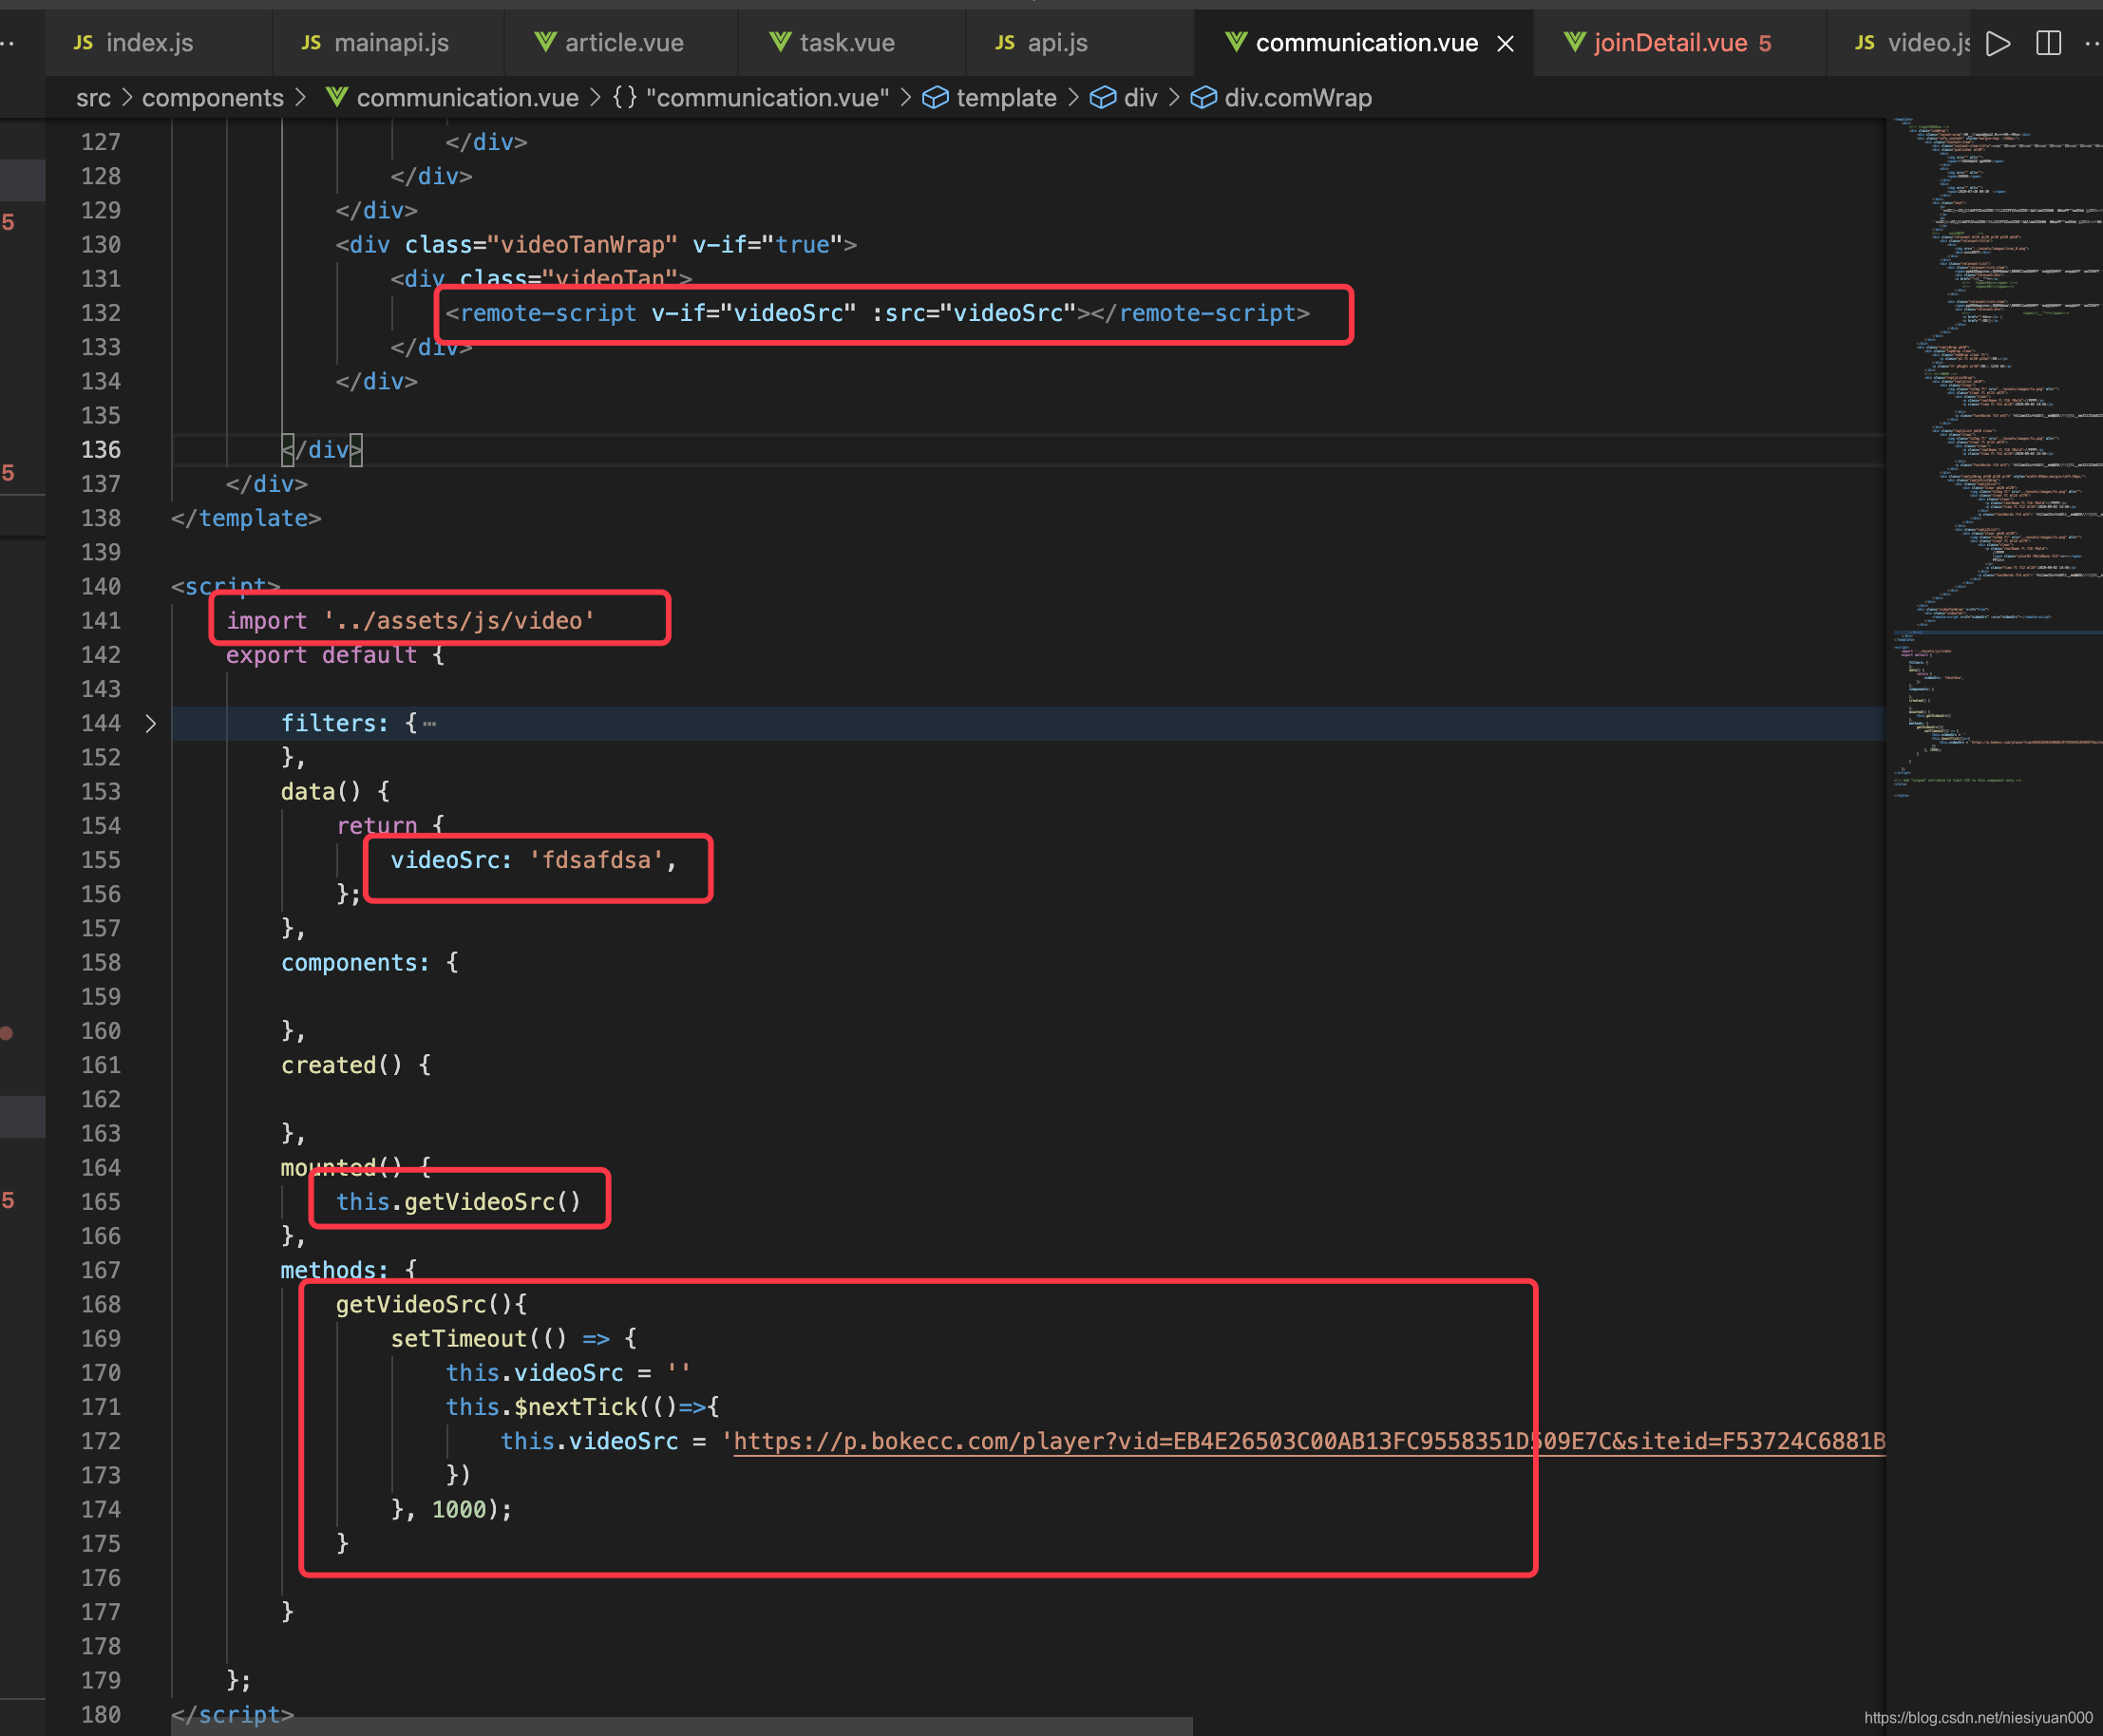Click the minimap code overview
The image size is (2103, 1736).
[1992, 400]
